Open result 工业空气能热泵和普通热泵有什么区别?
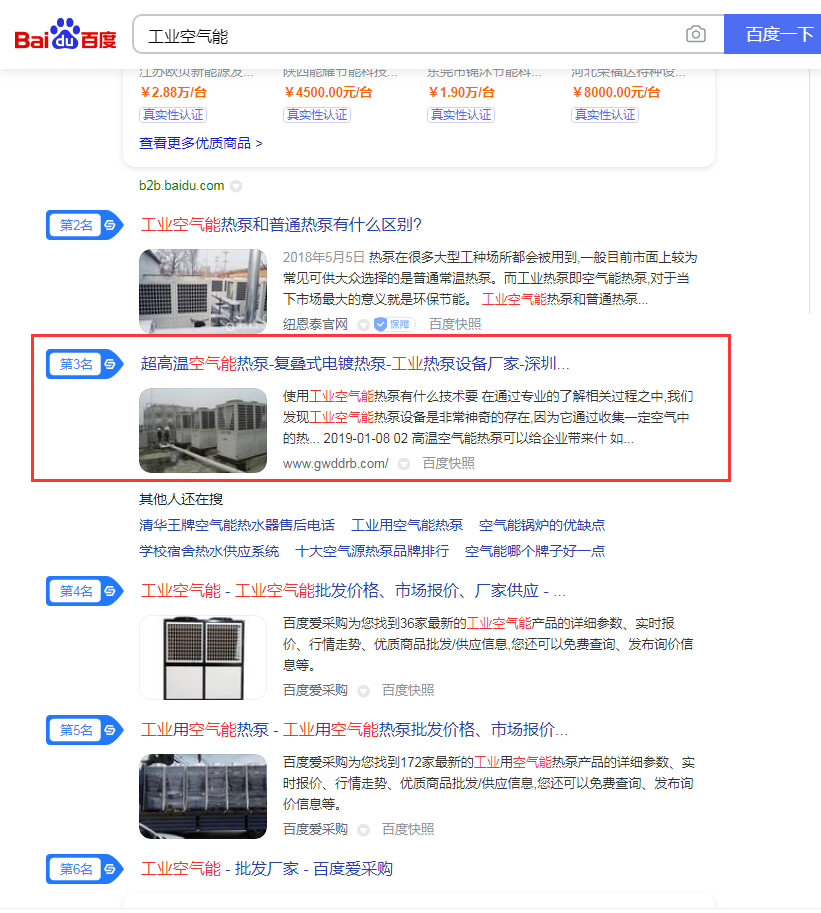The image size is (821, 913). pyautogui.click(x=281, y=225)
